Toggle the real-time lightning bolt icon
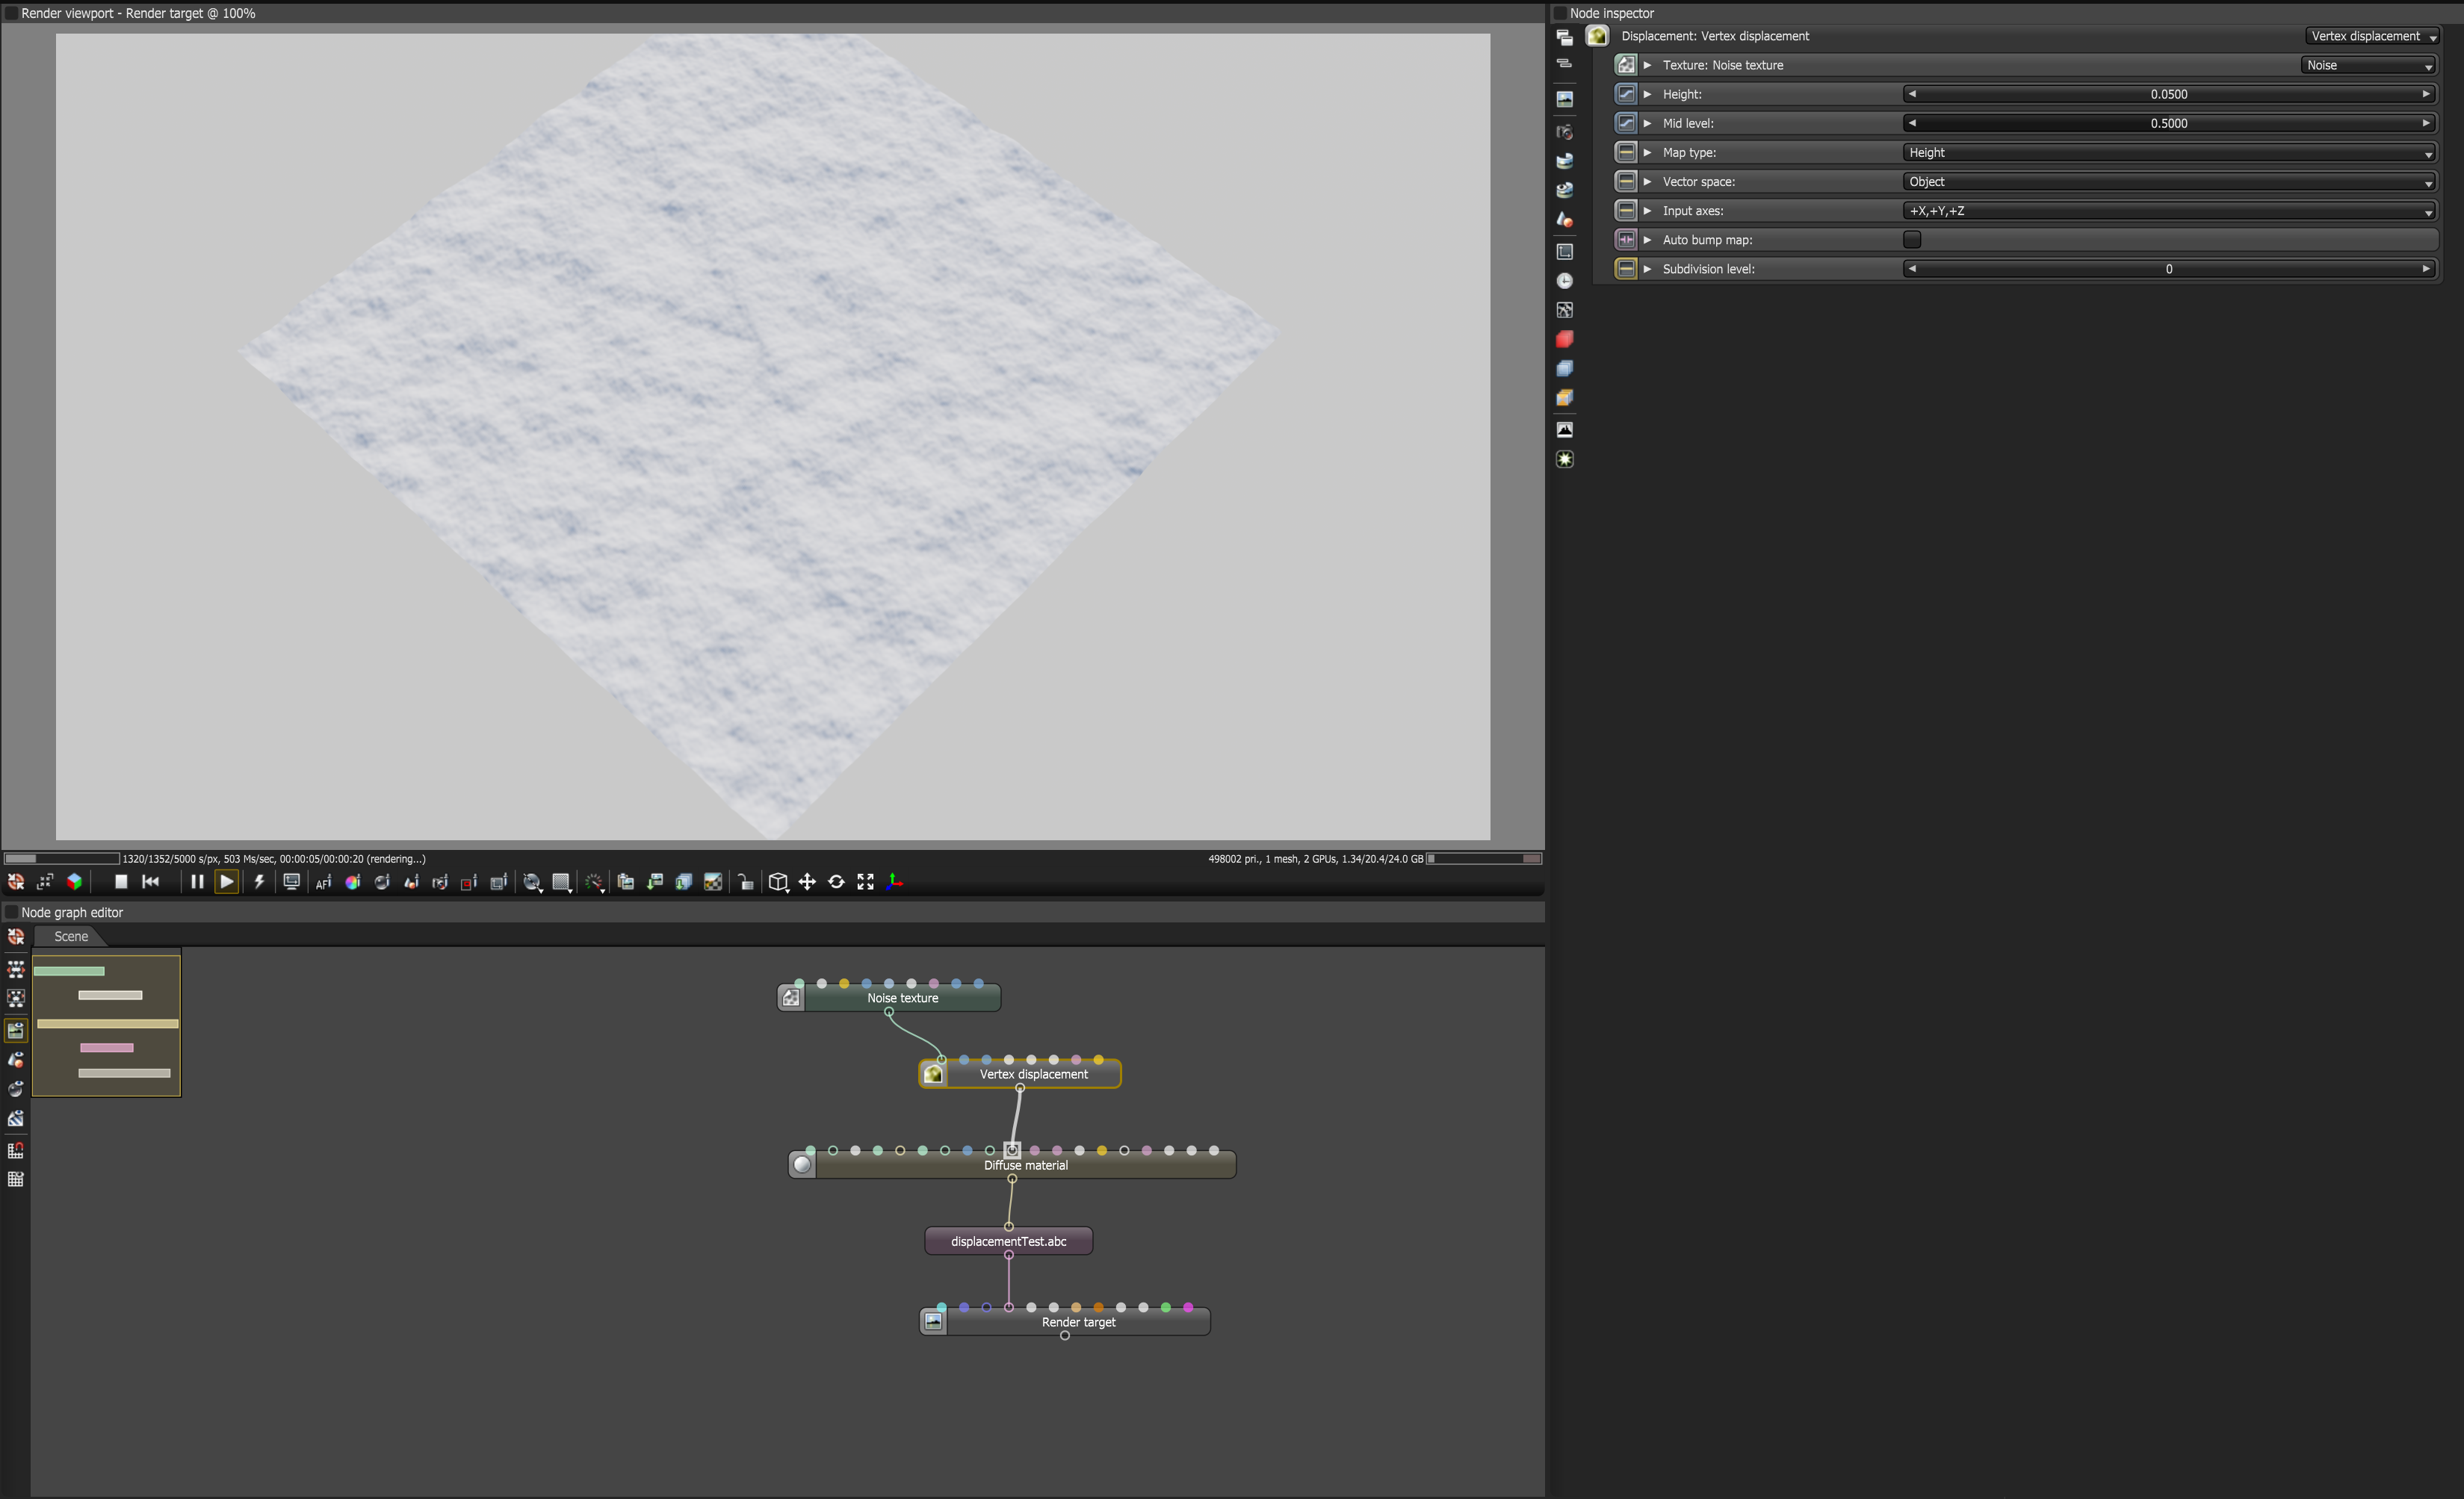 coord(259,882)
